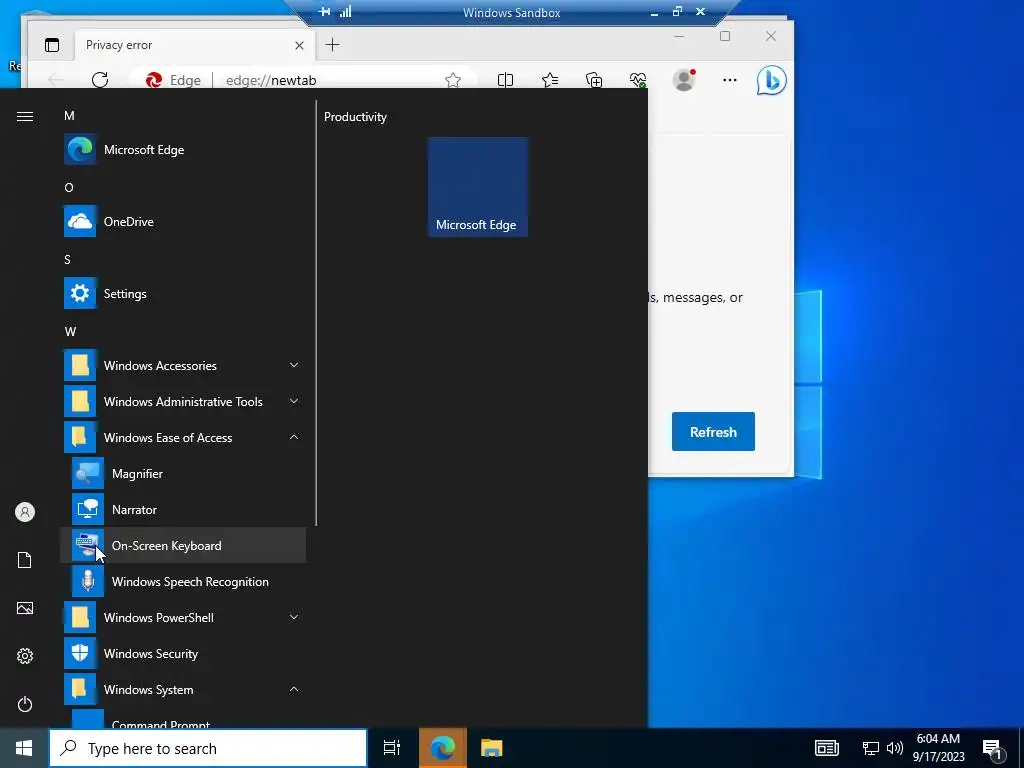The image size is (1024, 768).
Task: Open News and interests tray icon
Action: point(827,748)
